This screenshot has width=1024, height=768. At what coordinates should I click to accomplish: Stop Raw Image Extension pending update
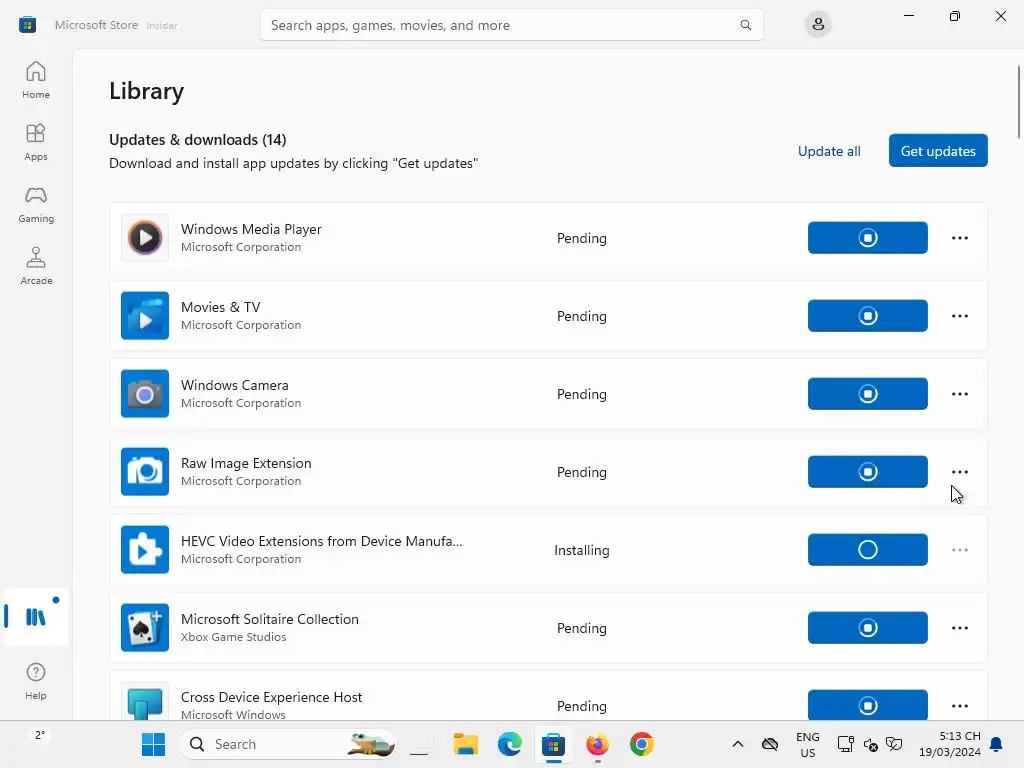click(x=867, y=472)
